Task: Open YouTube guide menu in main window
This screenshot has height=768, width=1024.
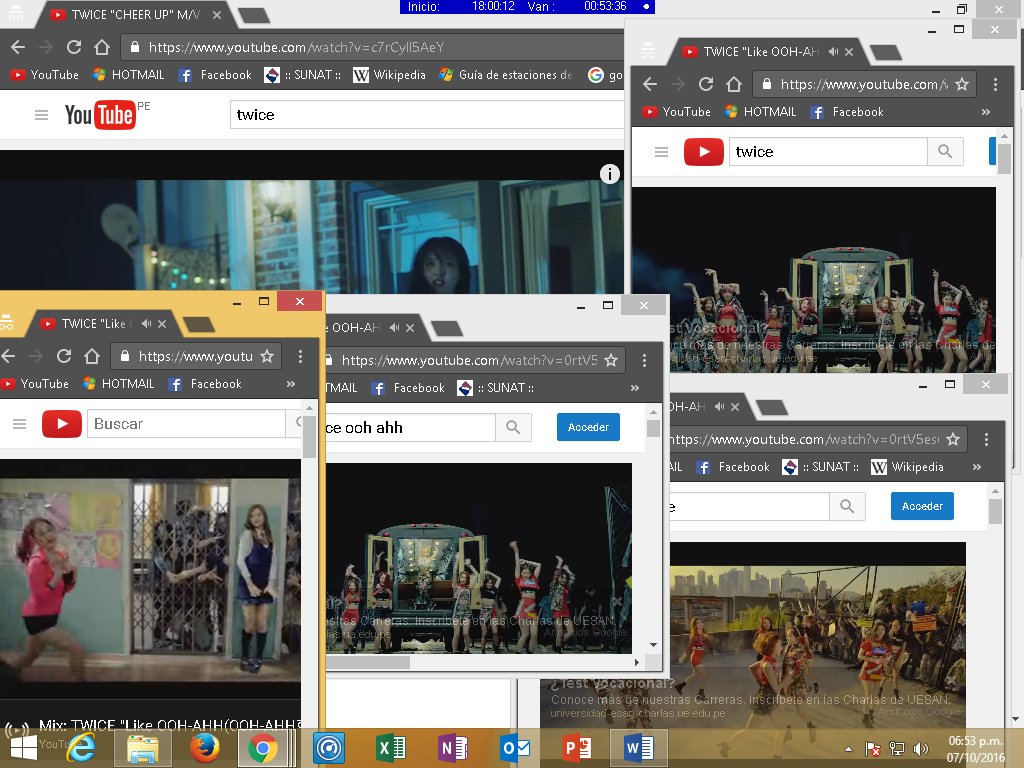Action: pyautogui.click(x=41, y=115)
